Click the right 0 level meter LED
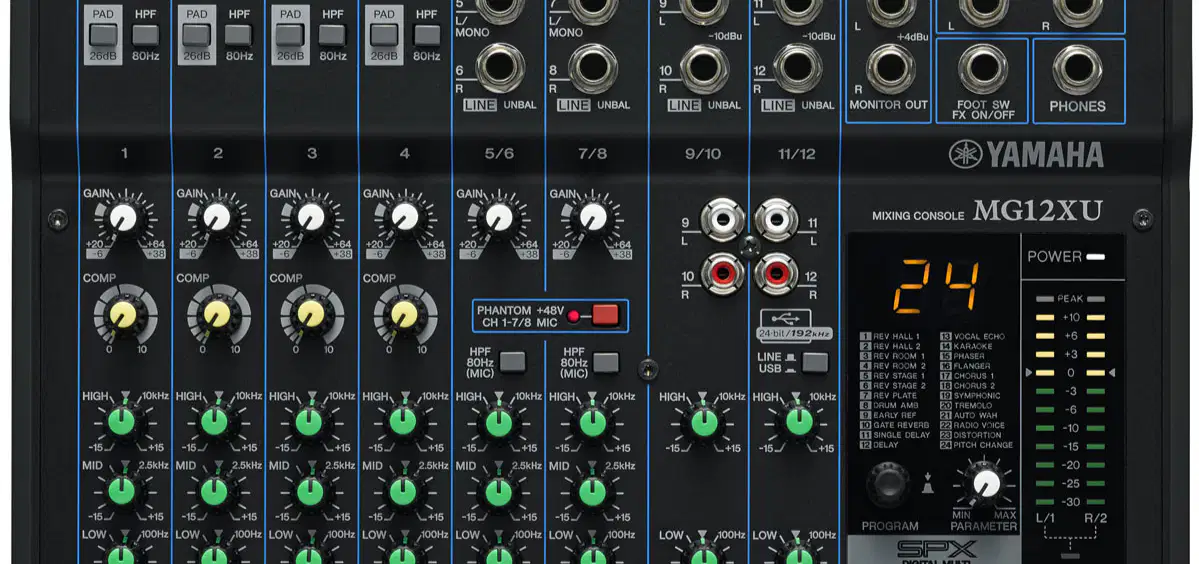Image resolution: width=1199 pixels, height=564 pixels. (x=1096, y=372)
